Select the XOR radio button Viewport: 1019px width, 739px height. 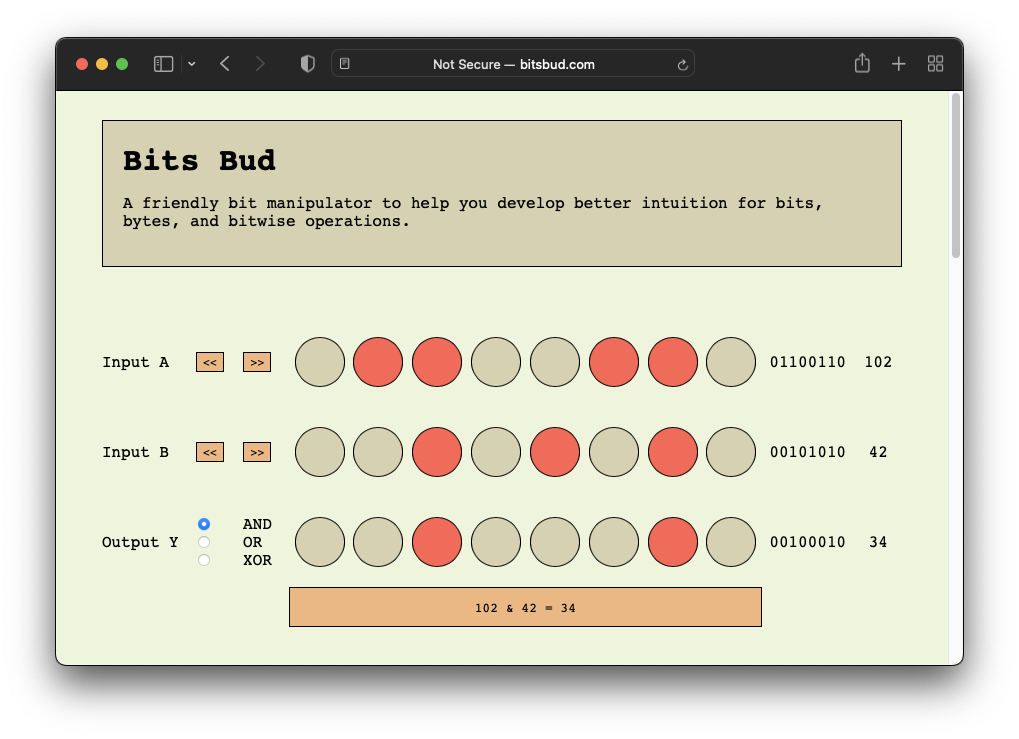(x=204, y=560)
